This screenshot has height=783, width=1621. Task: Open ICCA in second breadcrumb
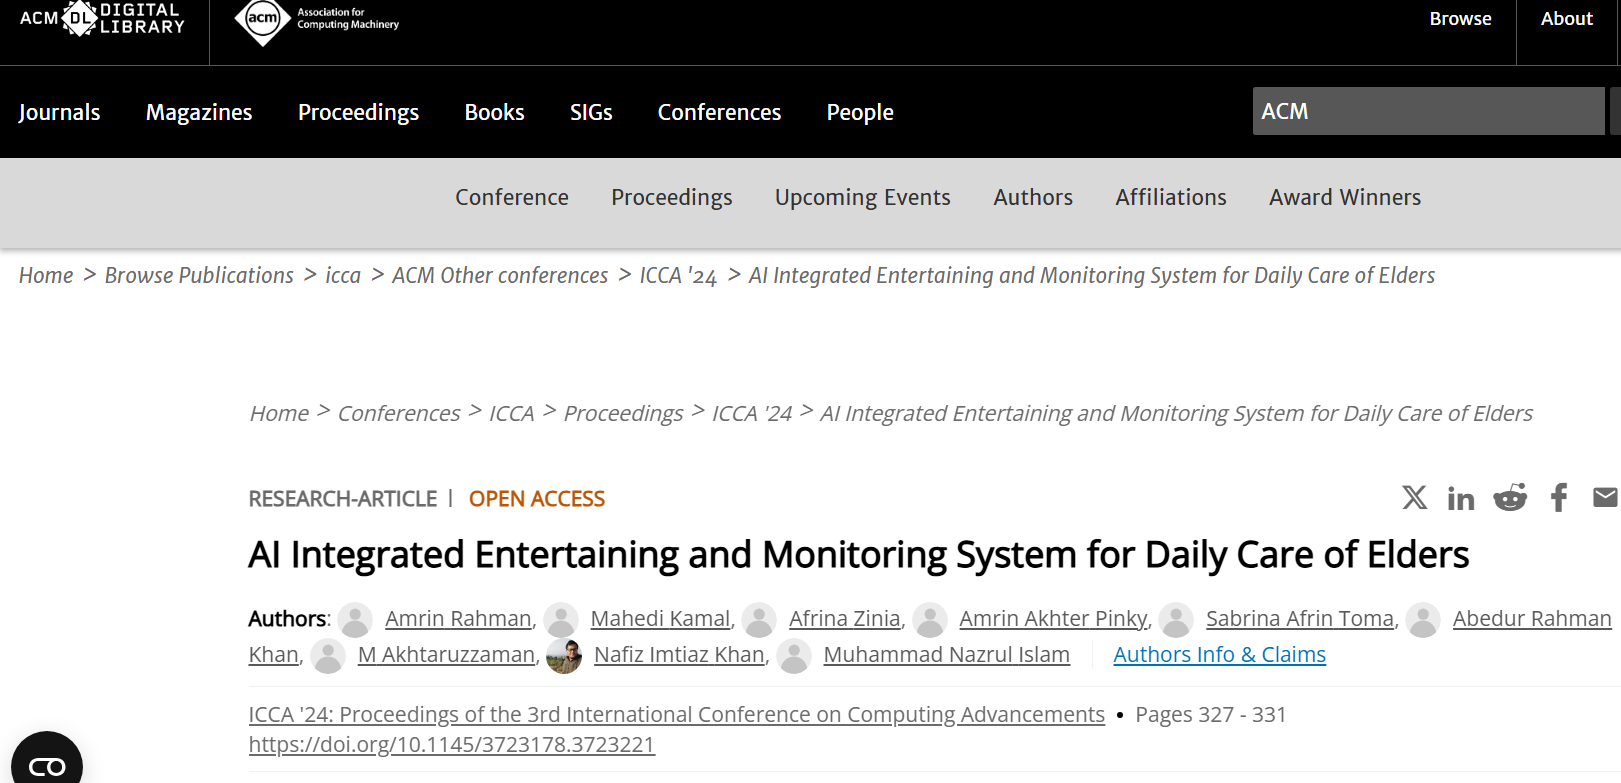click(x=511, y=413)
